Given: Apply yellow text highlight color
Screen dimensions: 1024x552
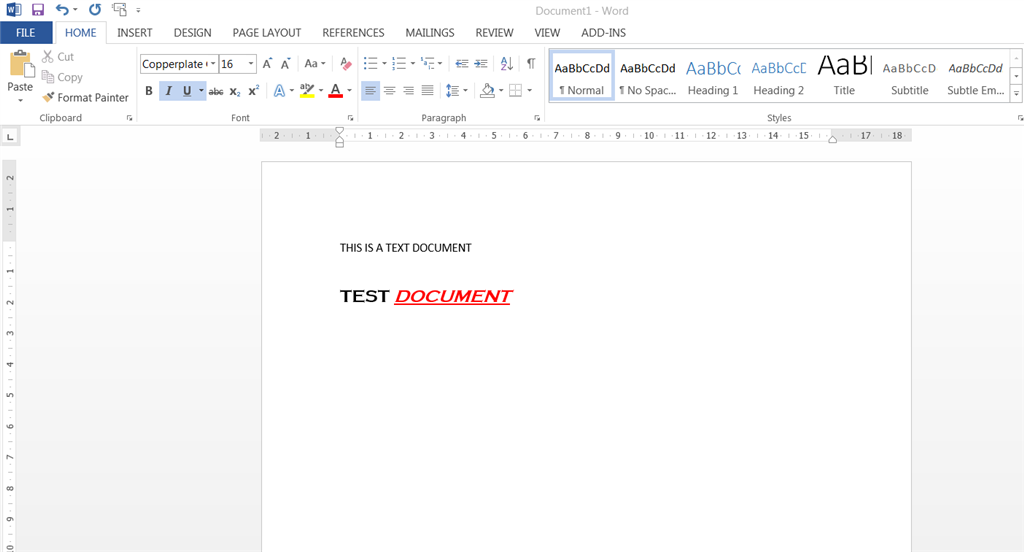Looking at the screenshot, I should [x=307, y=91].
